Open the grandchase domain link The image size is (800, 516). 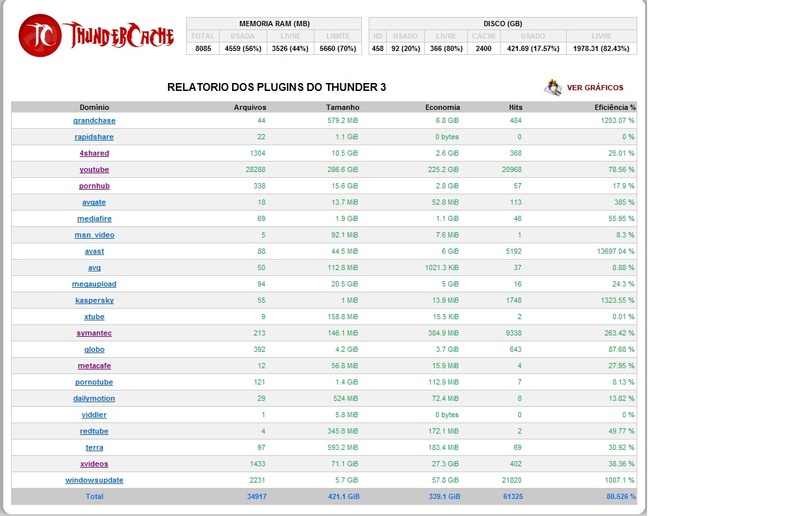[x=94, y=120]
